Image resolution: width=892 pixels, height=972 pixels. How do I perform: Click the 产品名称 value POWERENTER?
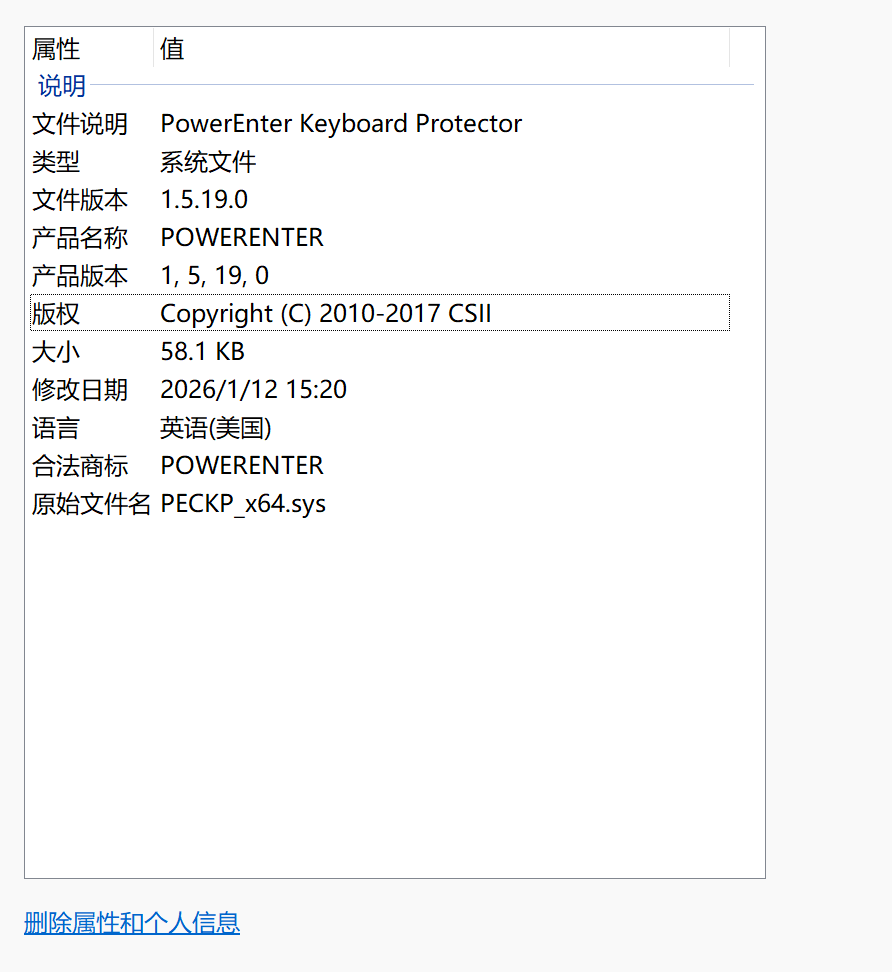coord(242,237)
